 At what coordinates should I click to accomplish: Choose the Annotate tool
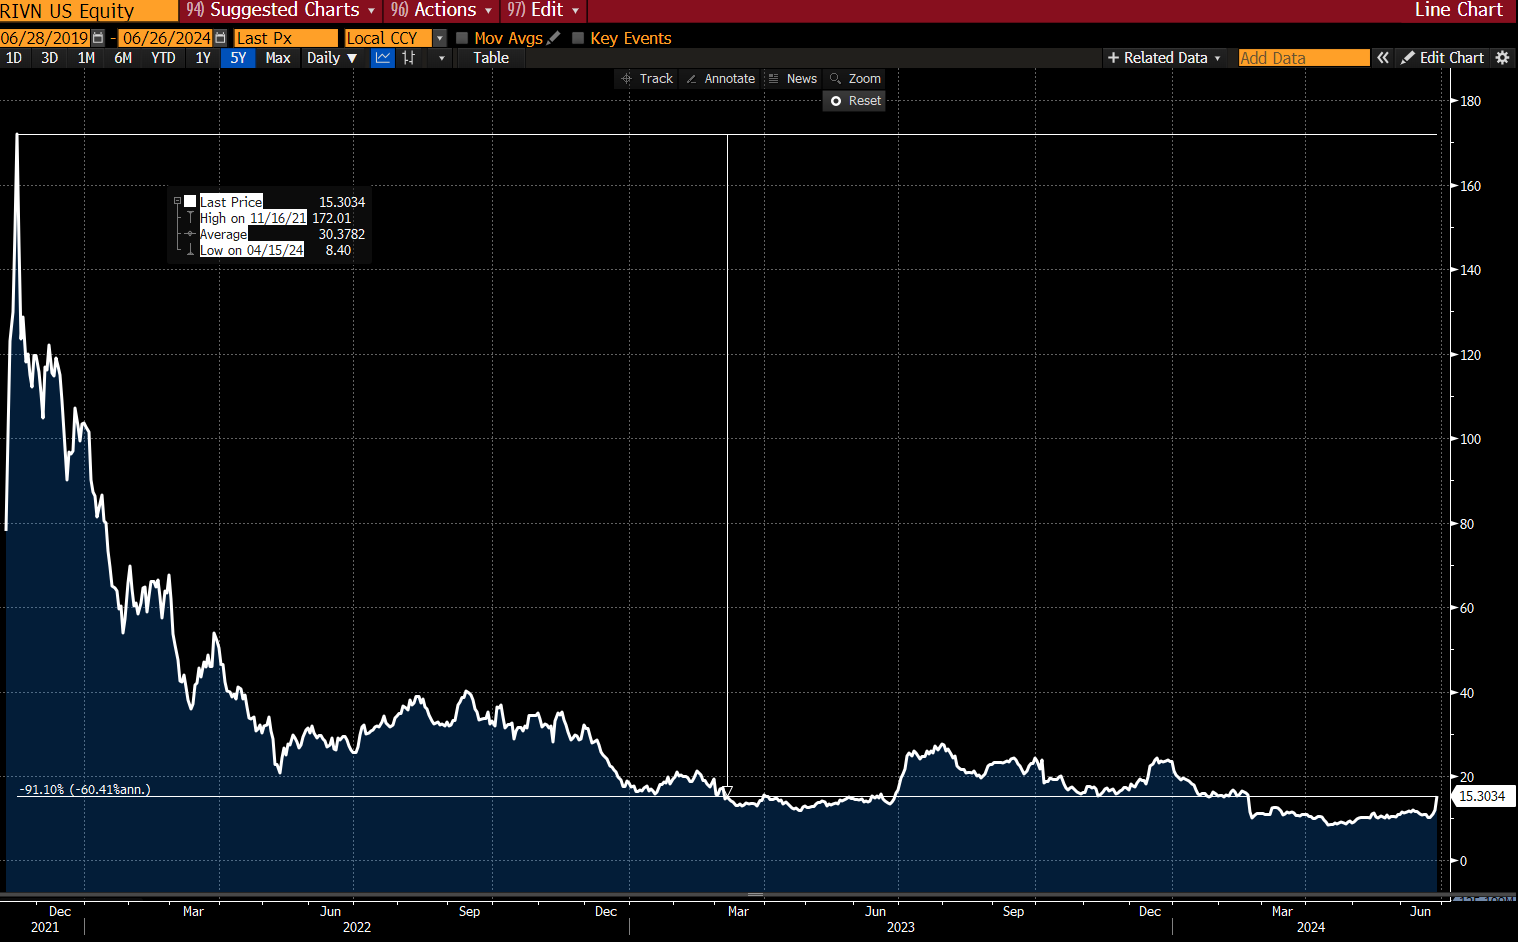pos(720,79)
